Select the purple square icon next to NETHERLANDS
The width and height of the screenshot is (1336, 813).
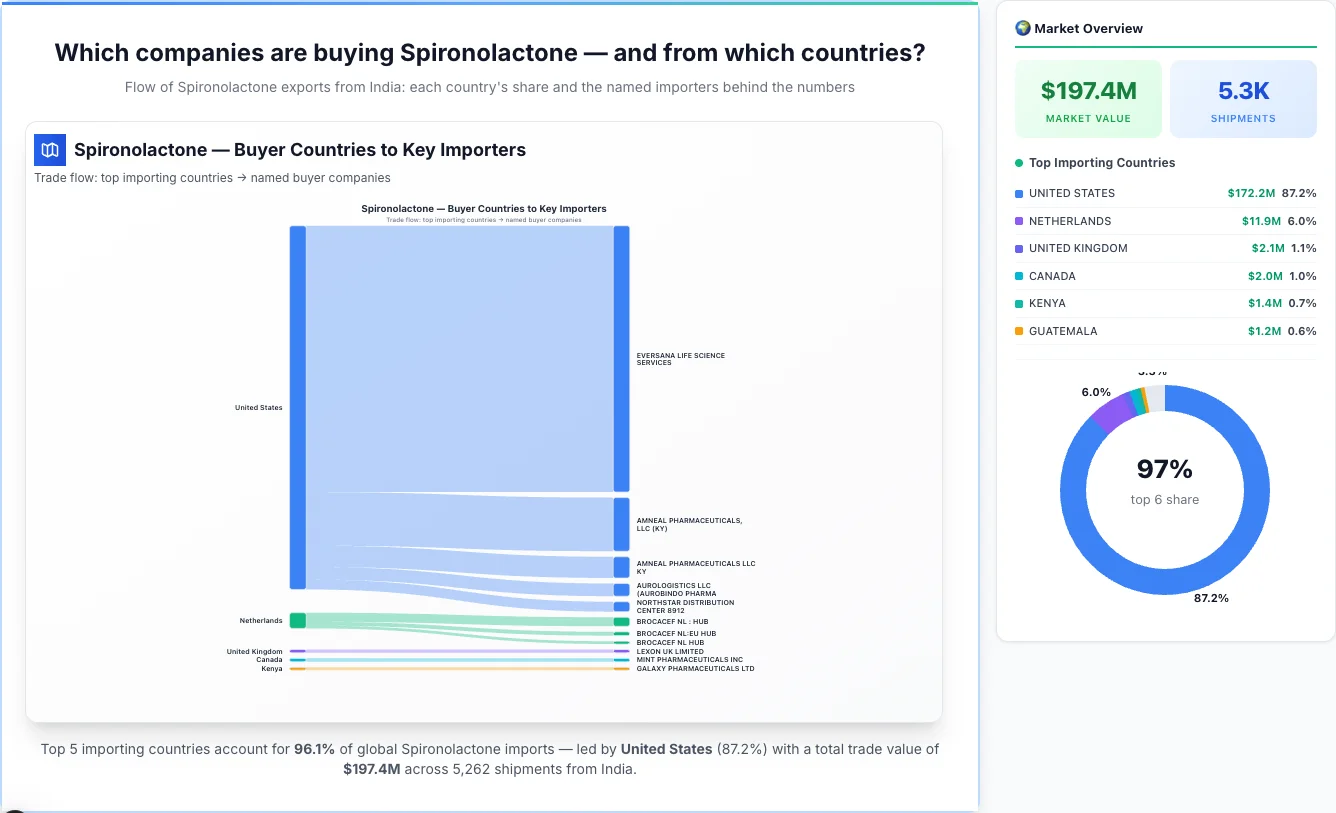click(1020, 221)
